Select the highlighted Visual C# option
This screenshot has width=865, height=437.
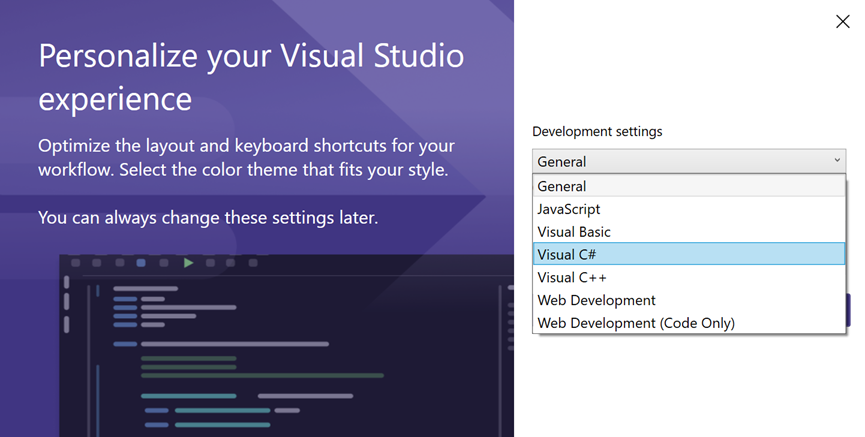point(688,254)
